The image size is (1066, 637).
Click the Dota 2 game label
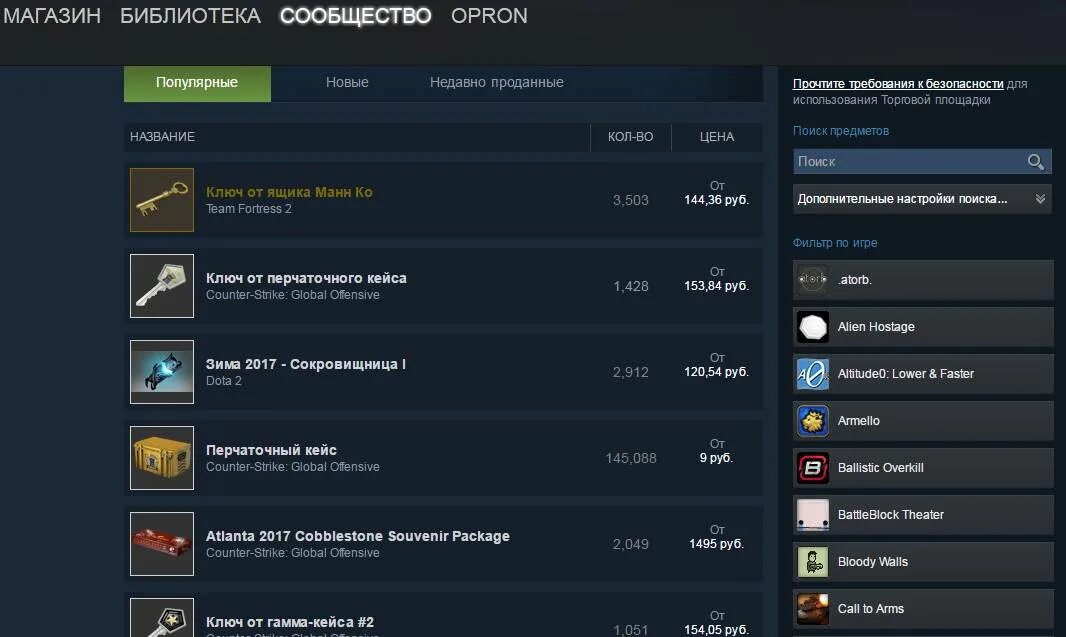click(x=224, y=381)
